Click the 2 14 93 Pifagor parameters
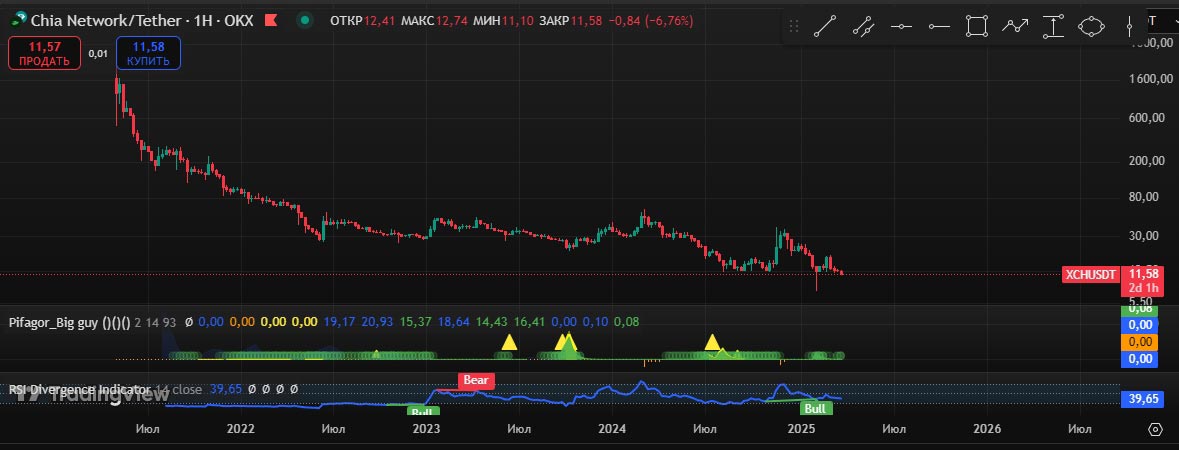Viewport: 1179px width, 450px height. [158, 322]
